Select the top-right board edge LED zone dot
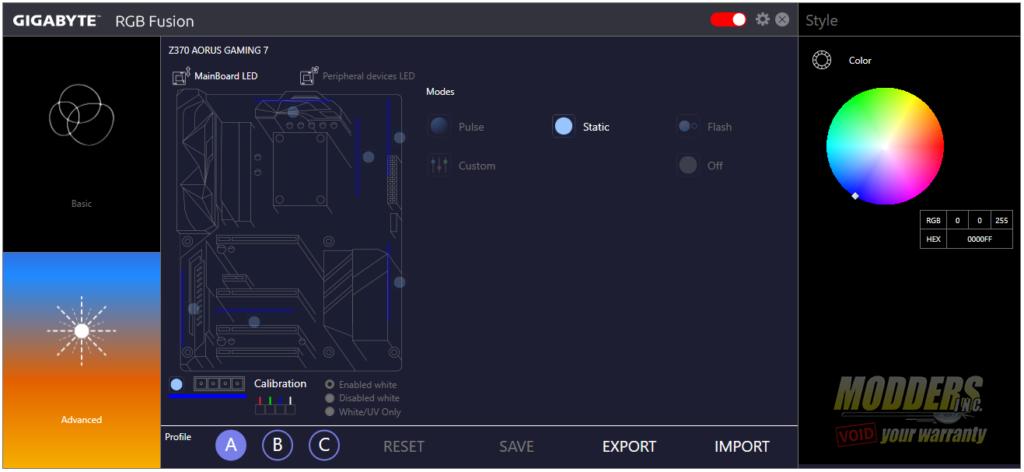This screenshot has width=1024, height=472. click(x=400, y=138)
